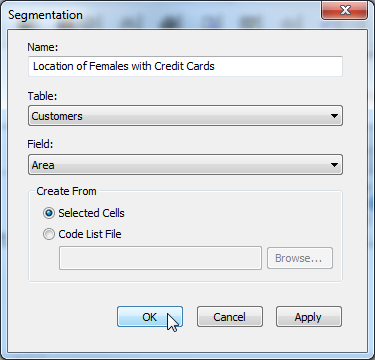This screenshot has width=375, height=360.
Task: Open the Table dropdown showing Customers
Action: tap(185, 116)
